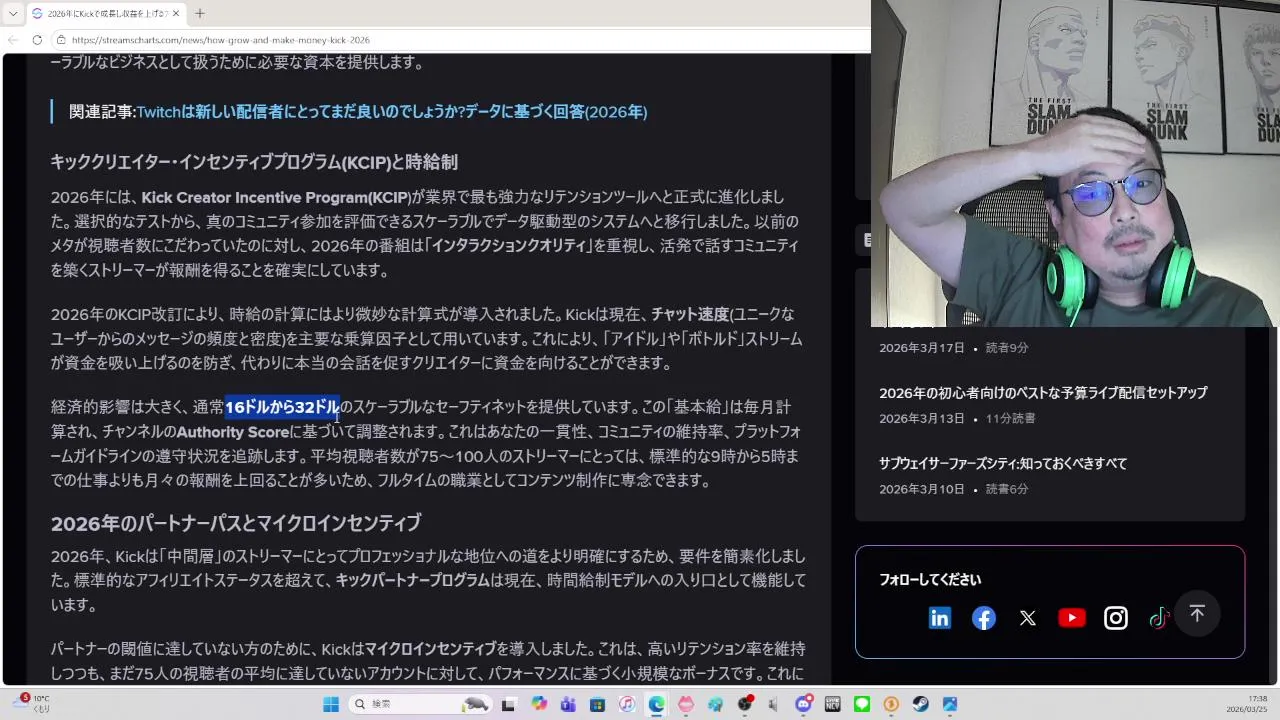Image resolution: width=1280 pixels, height=720 pixels.
Task: Open the Photos app on the taskbar
Action: pos(950,704)
